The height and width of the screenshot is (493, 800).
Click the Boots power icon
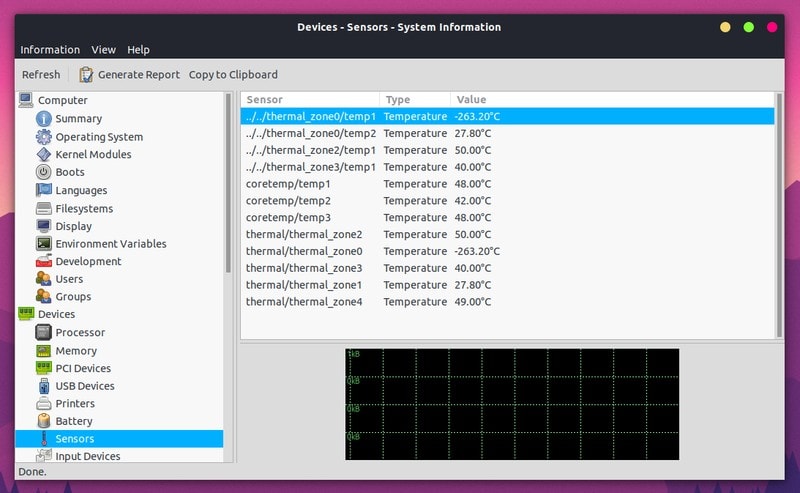point(44,172)
